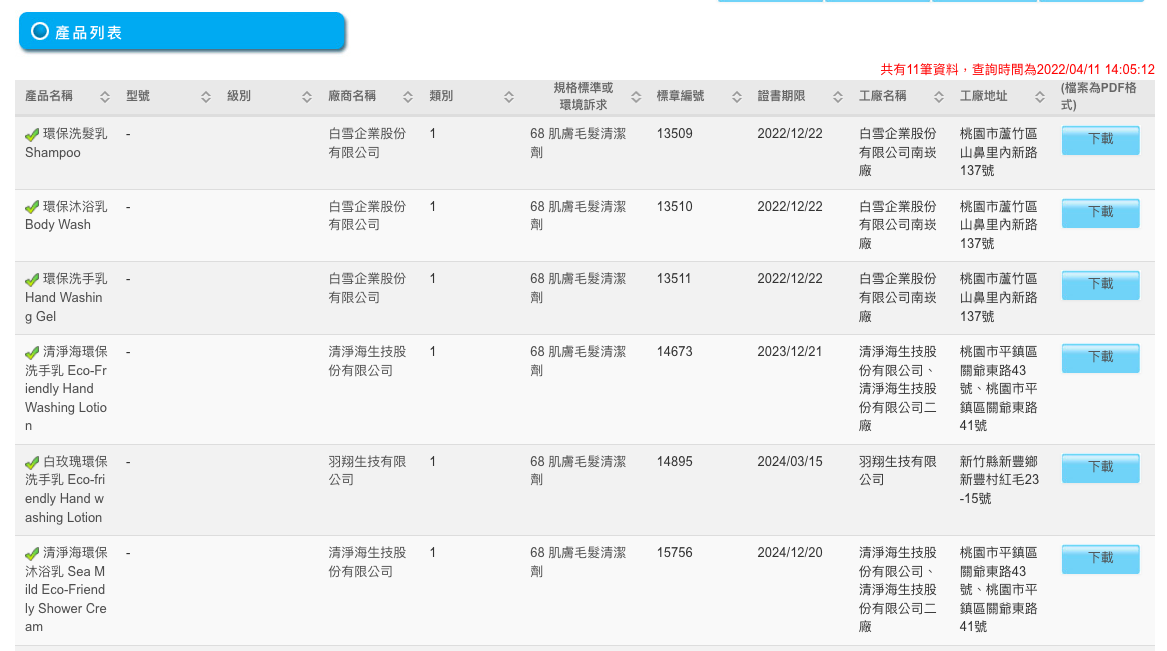Click factory 白雪企業股份有限公司南崁廠 in Shampoo row
Image resolution: width=1167 pixels, height=651 pixels.
coord(898,153)
